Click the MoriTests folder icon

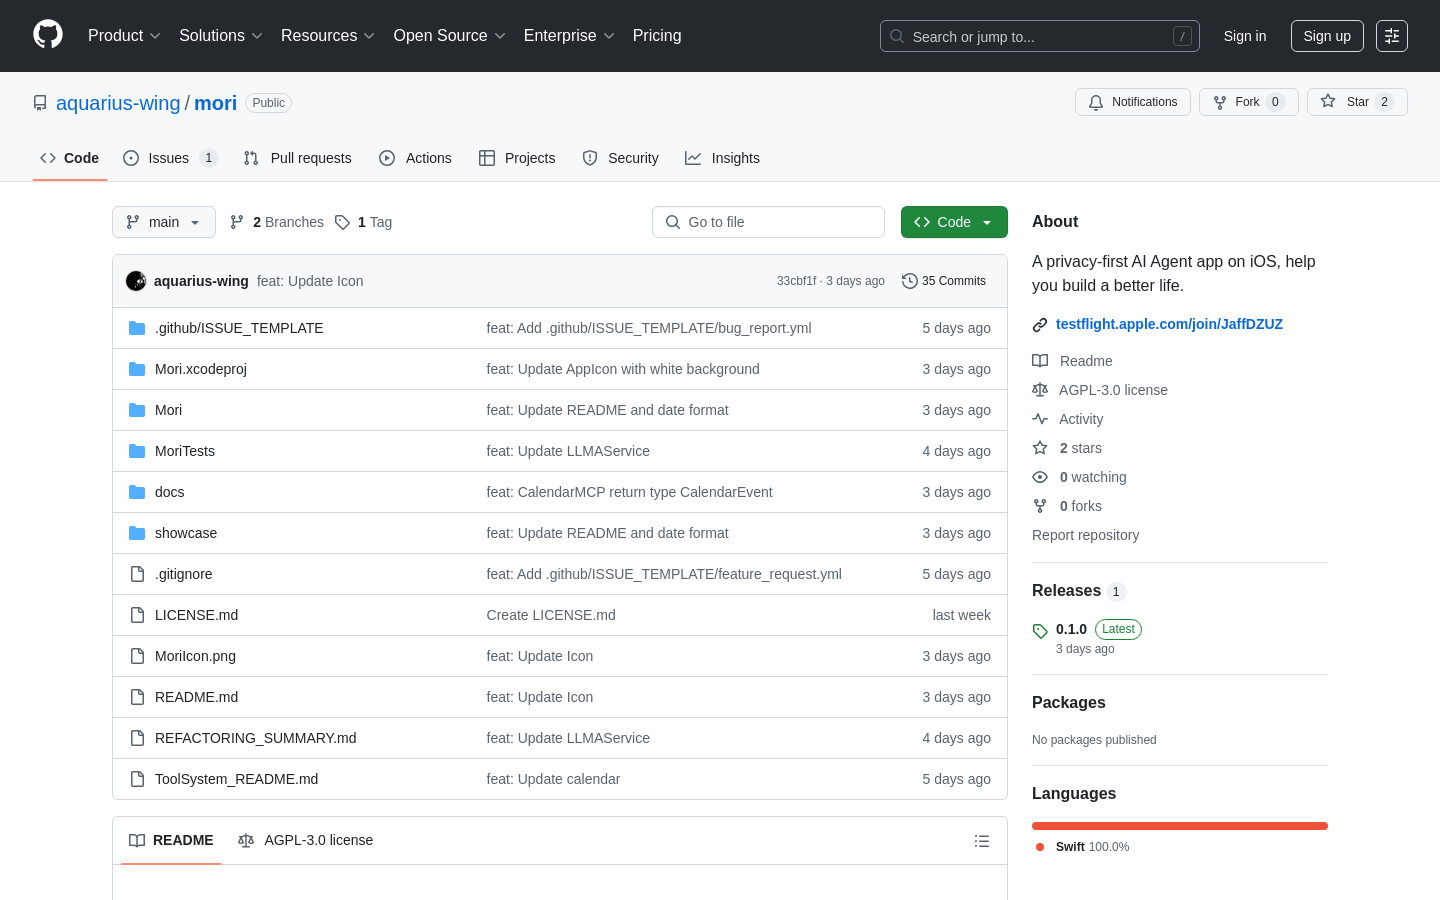click(137, 451)
